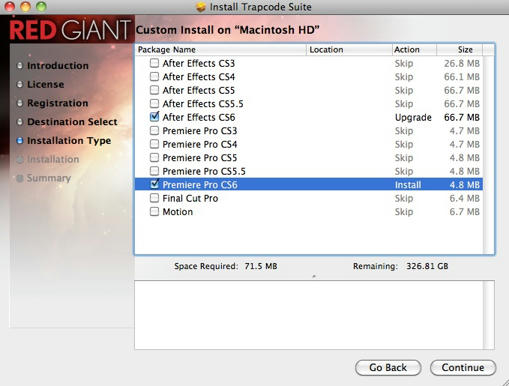Select the After Effects CS6 row name

point(199,117)
